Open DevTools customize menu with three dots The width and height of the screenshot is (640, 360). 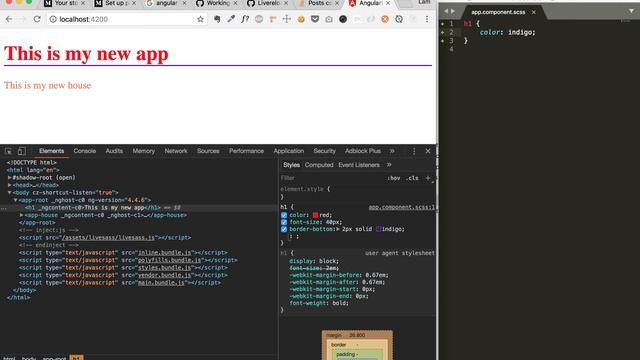coord(414,151)
